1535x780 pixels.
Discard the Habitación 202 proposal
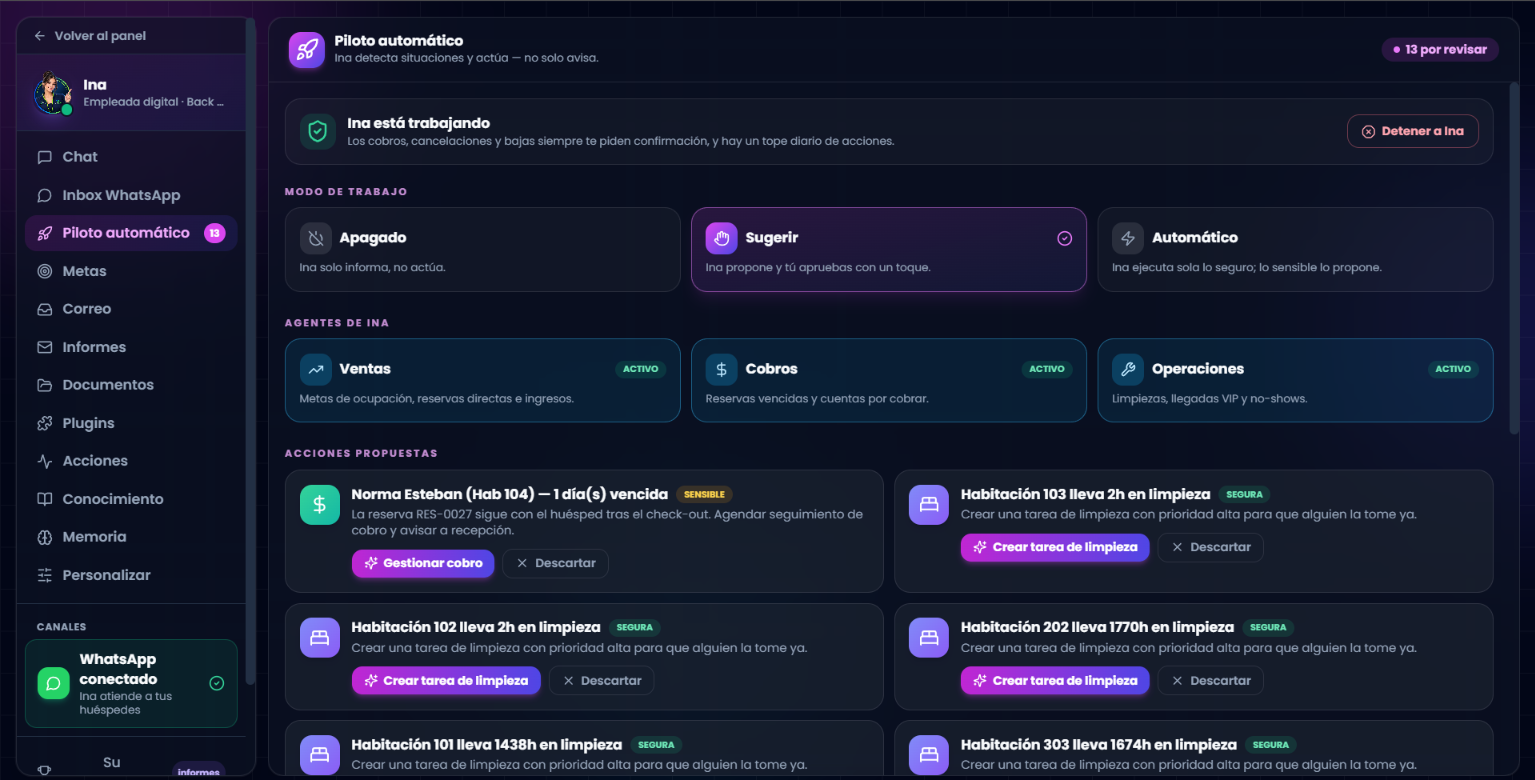click(x=1211, y=680)
